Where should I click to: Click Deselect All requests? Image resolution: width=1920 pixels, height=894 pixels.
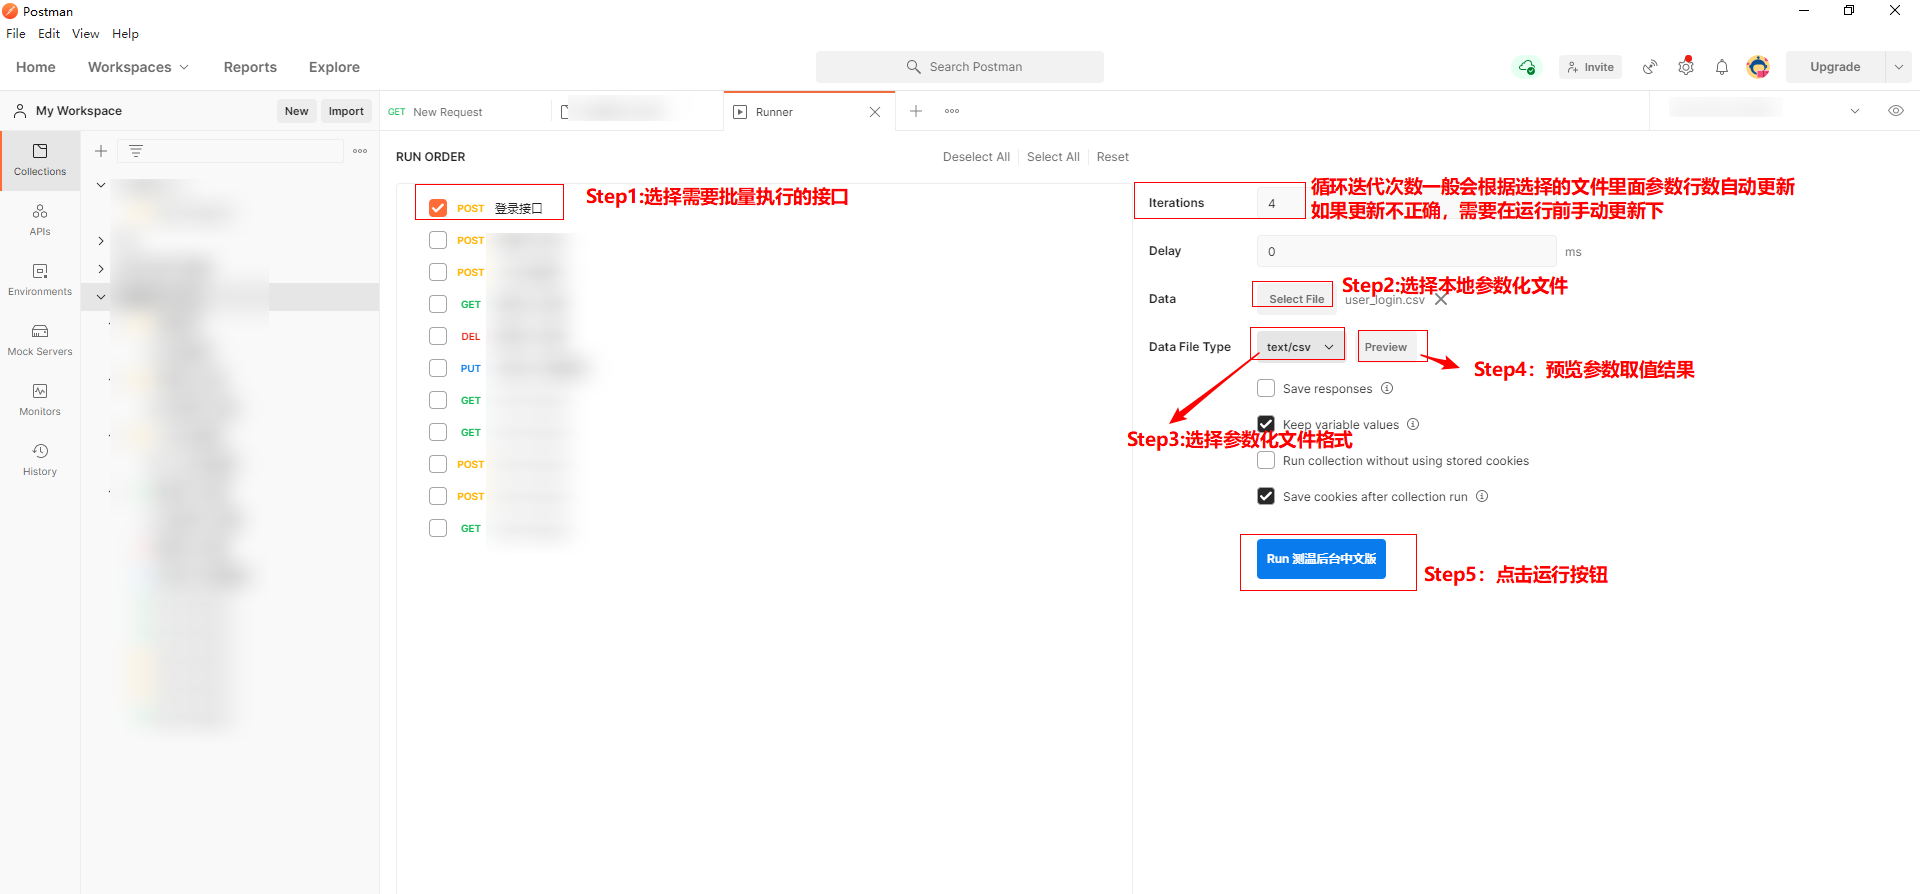point(976,157)
